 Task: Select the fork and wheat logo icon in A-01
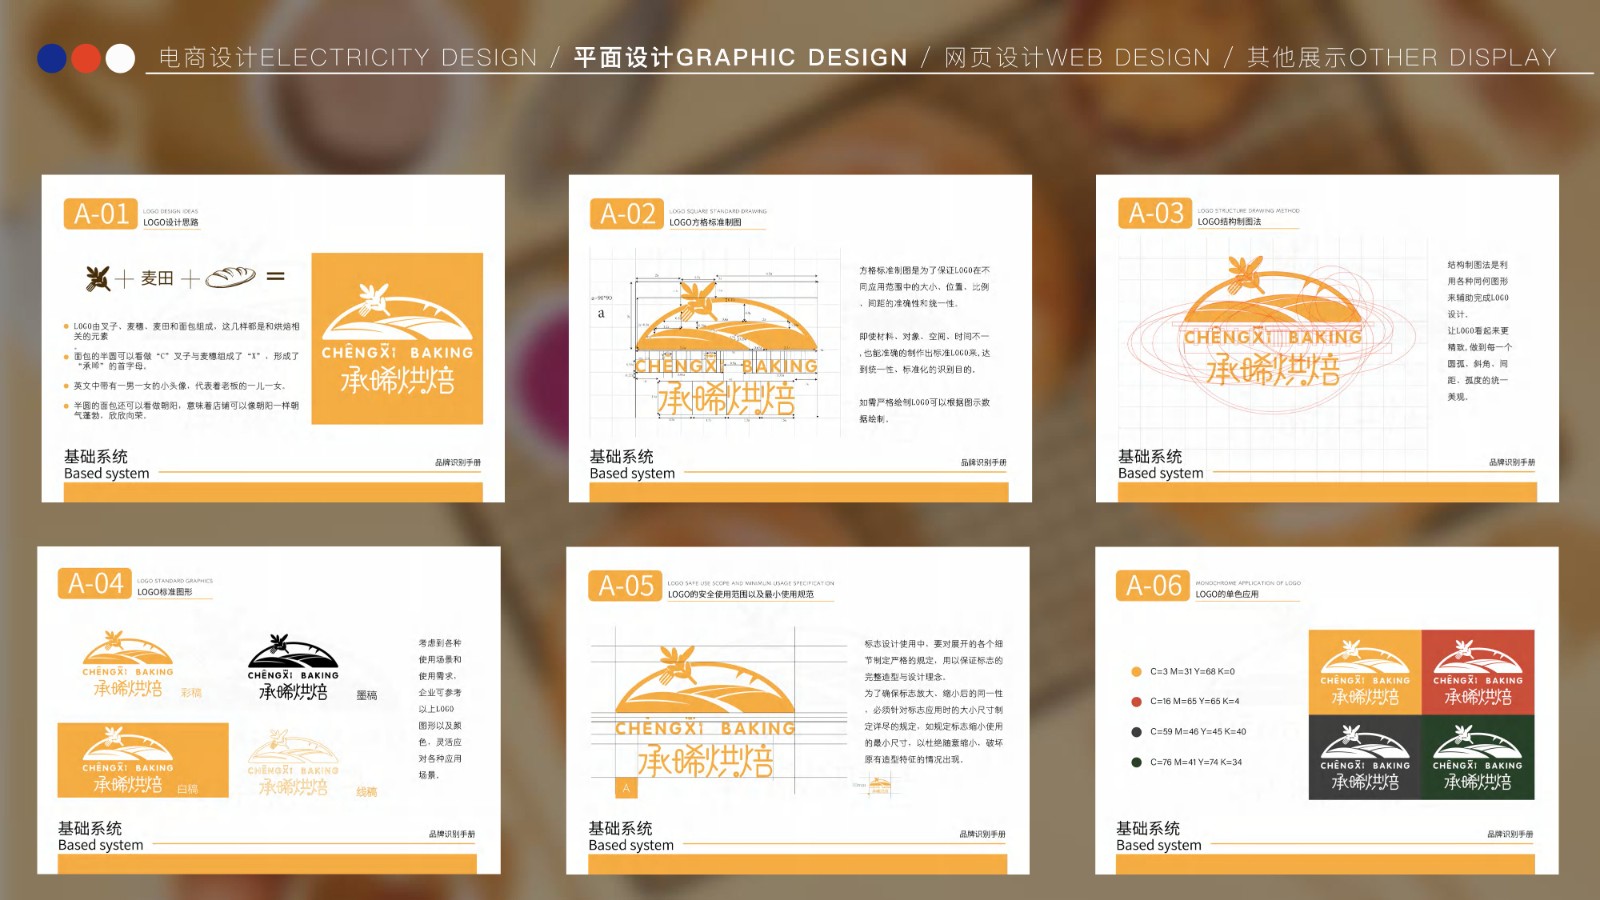tap(96, 277)
